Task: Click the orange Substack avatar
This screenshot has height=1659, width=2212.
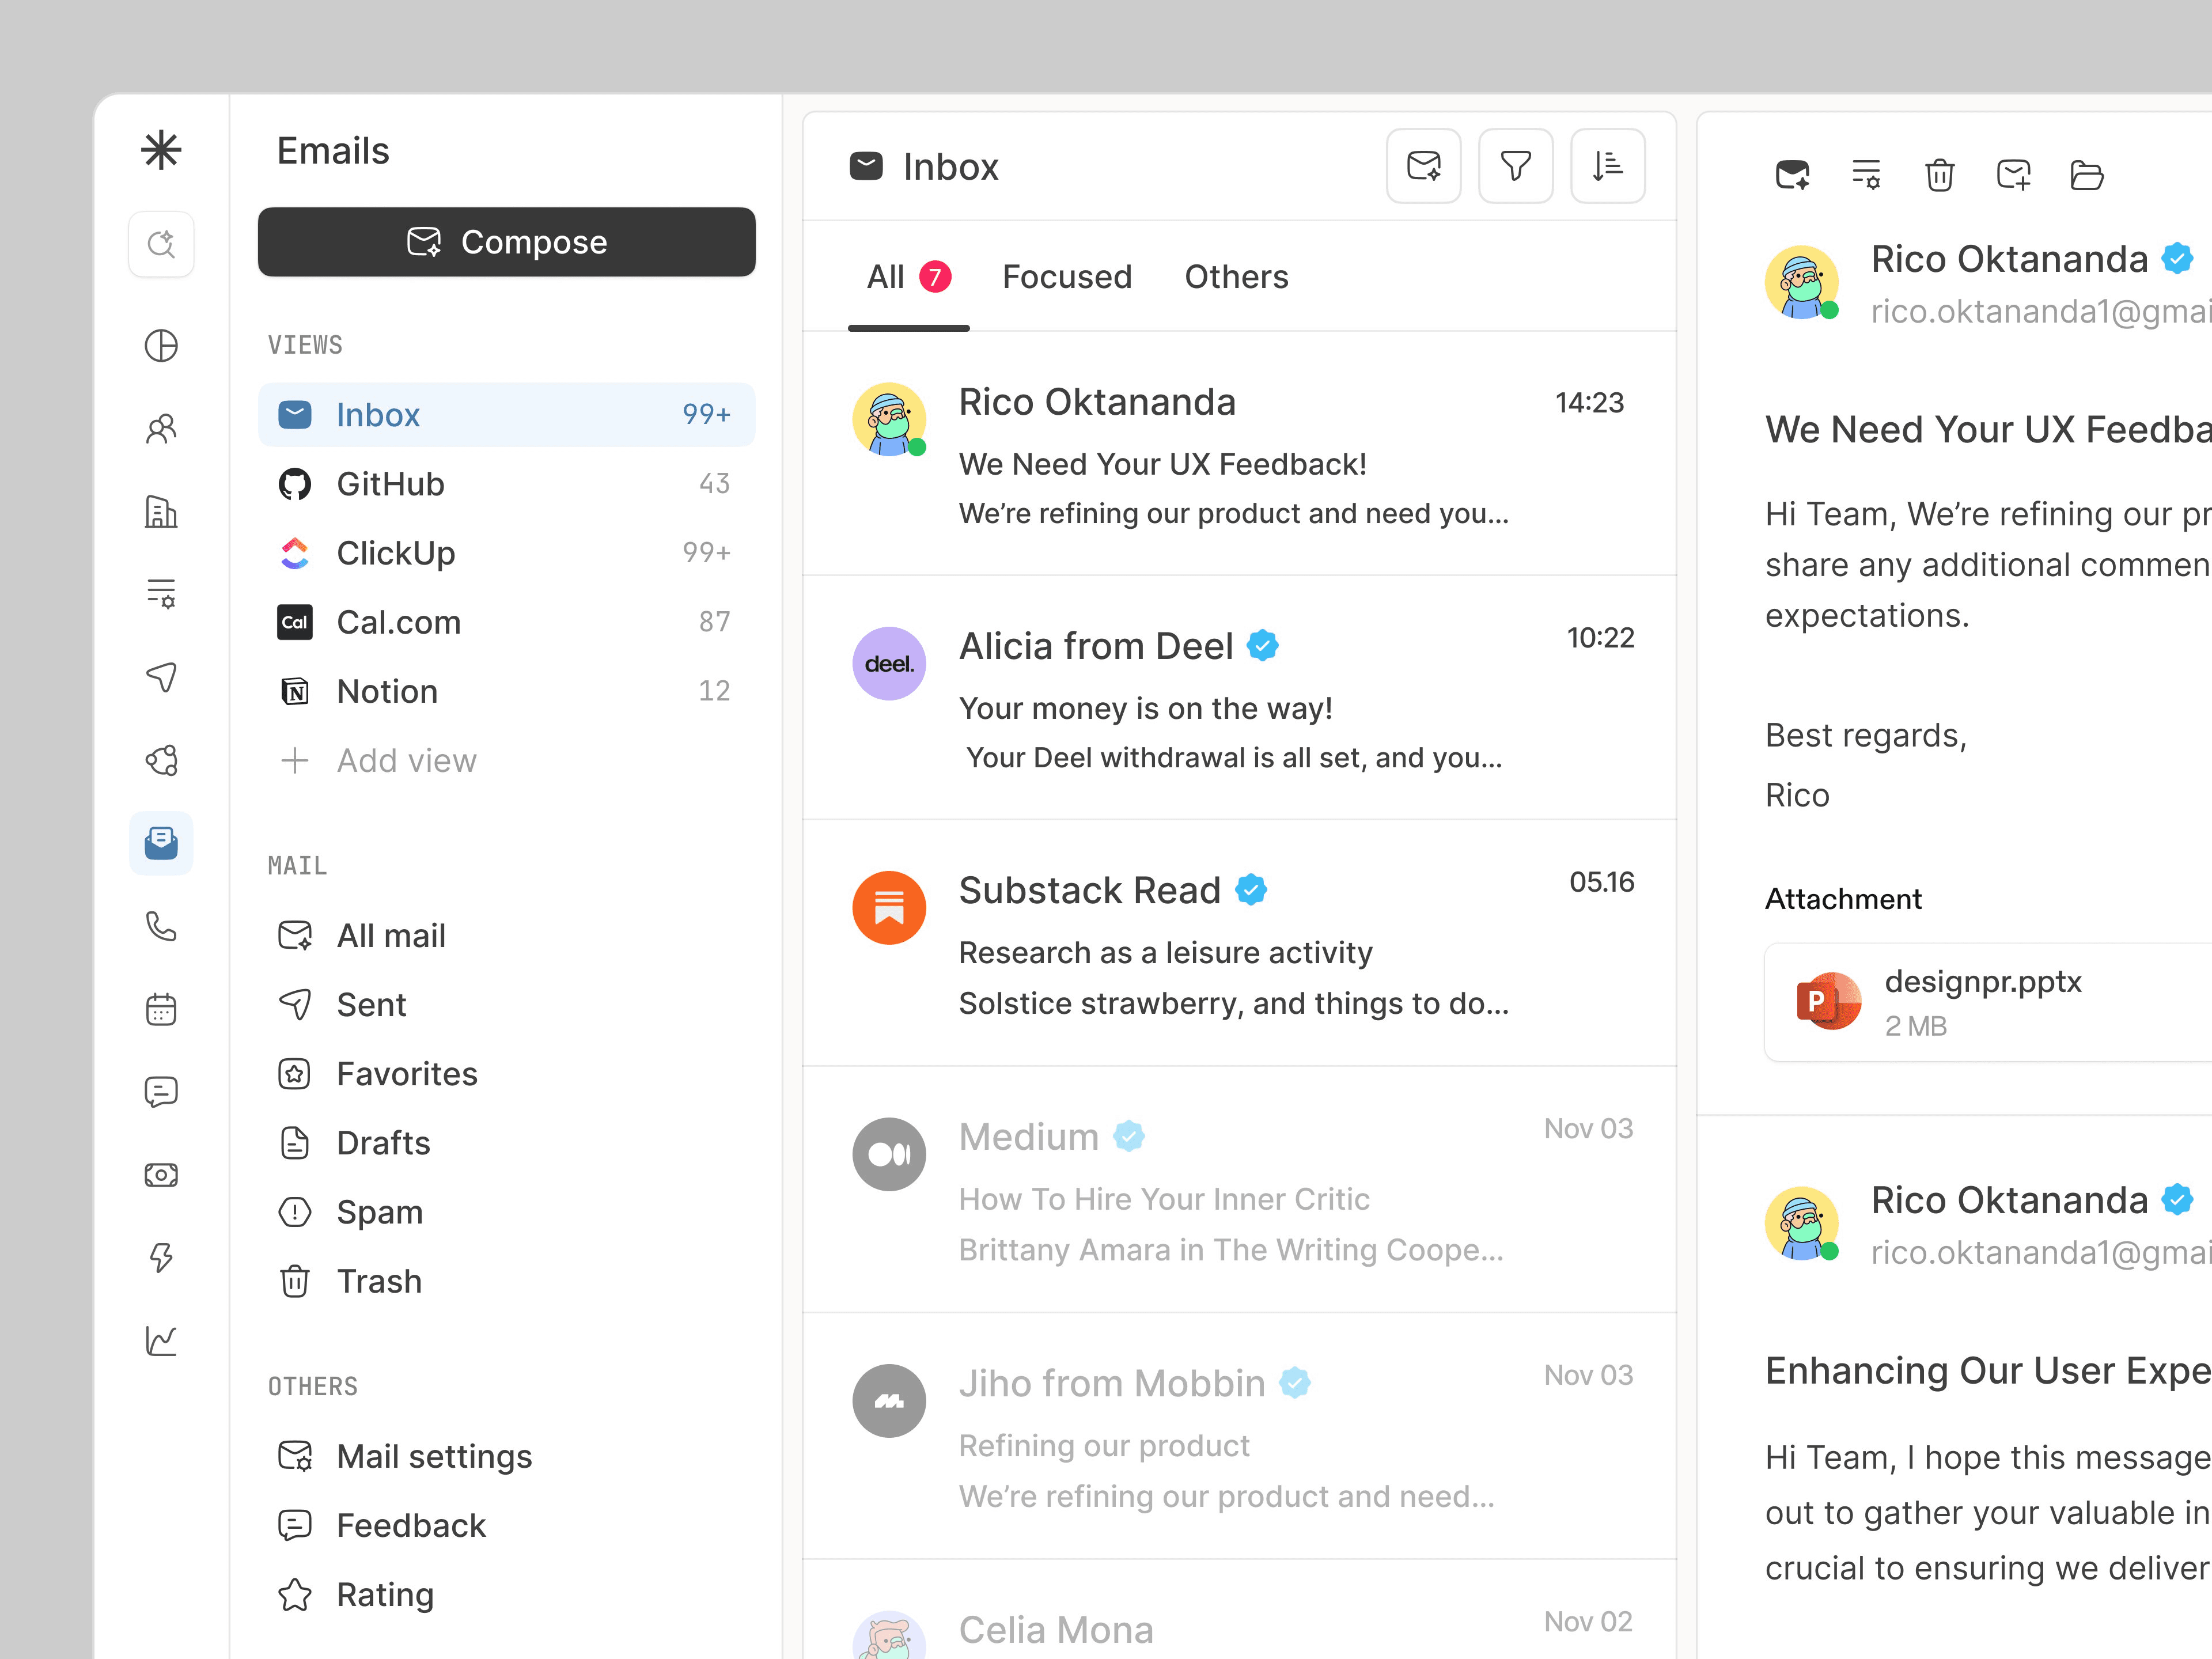Action: pyautogui.click(x=889, y=908)
